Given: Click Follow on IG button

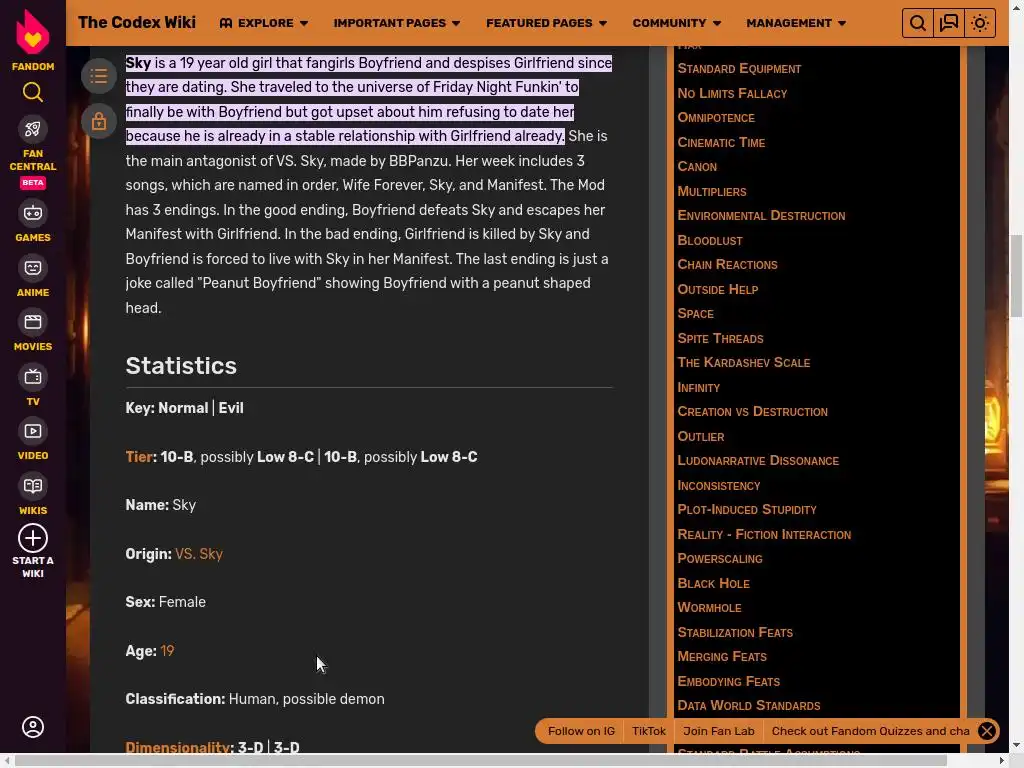Looking at the screenshot, I should click(x=581, y=731).
